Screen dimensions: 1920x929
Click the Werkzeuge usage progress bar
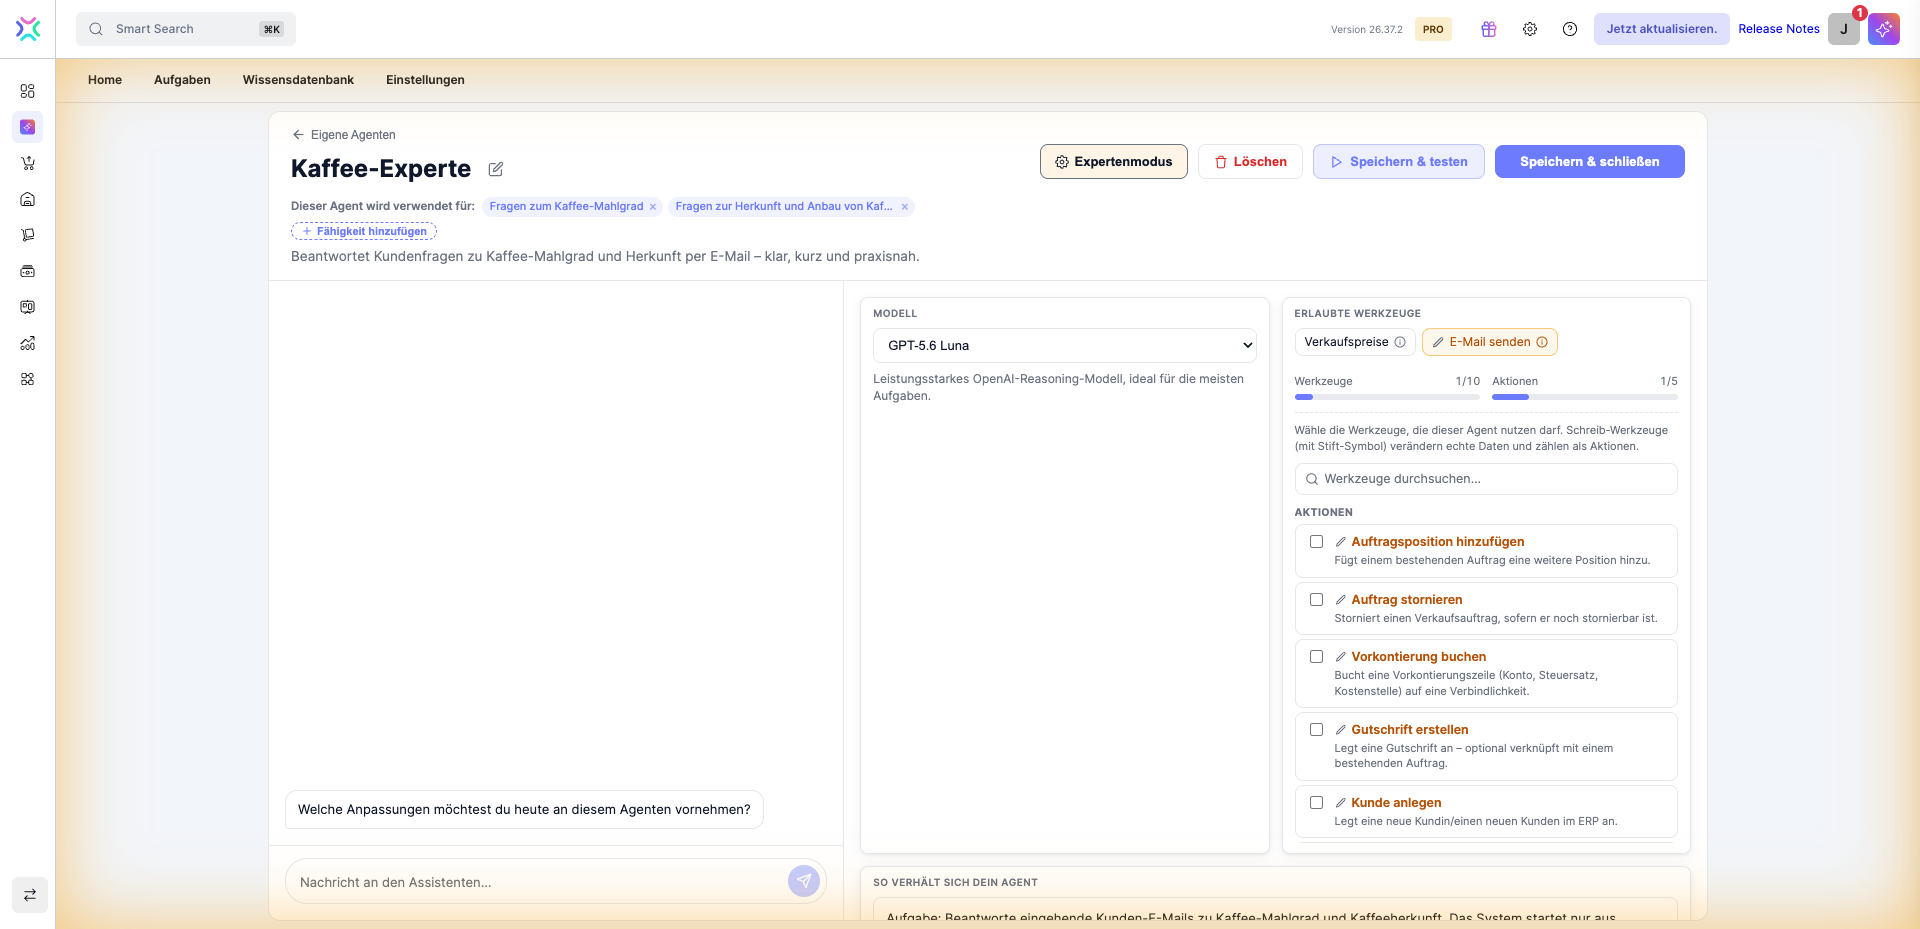[x=1386, y=397]
